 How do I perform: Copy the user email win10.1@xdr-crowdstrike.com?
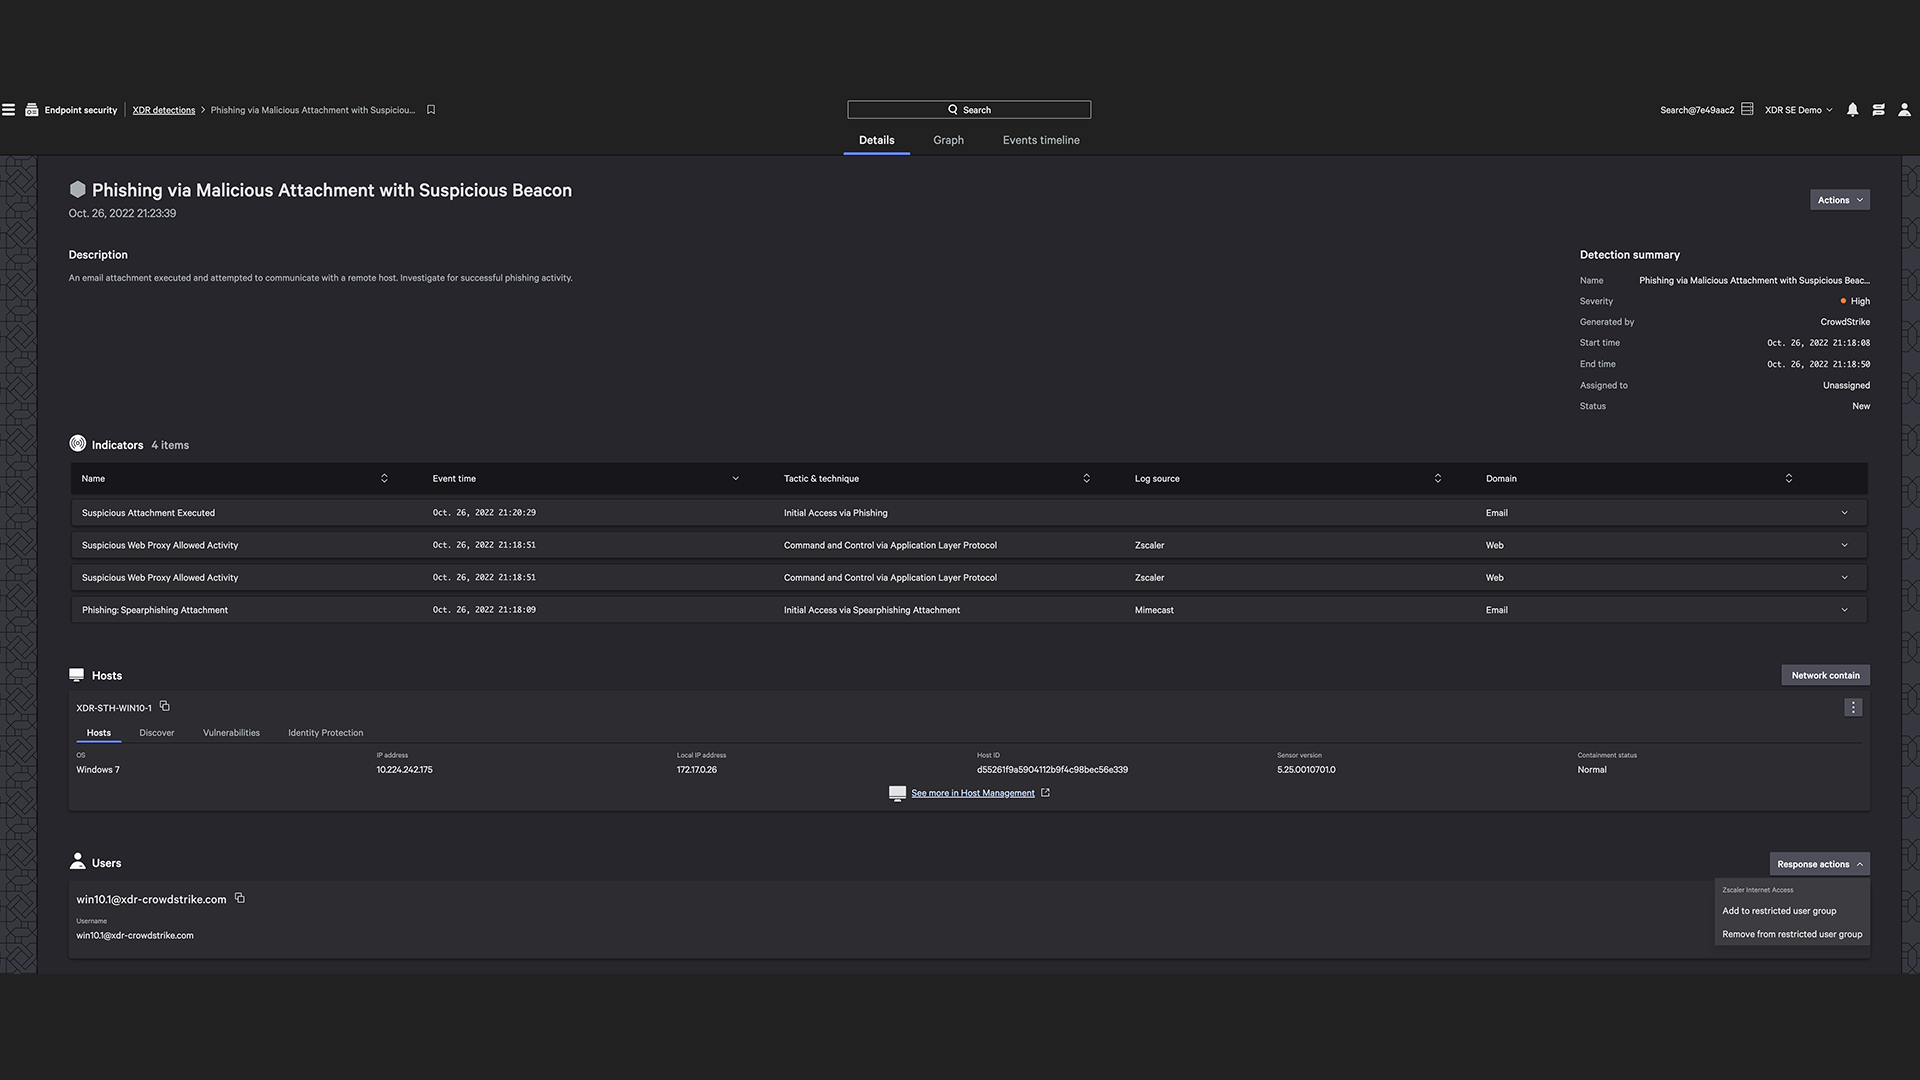pyautogui.click(x=240, y=898)
